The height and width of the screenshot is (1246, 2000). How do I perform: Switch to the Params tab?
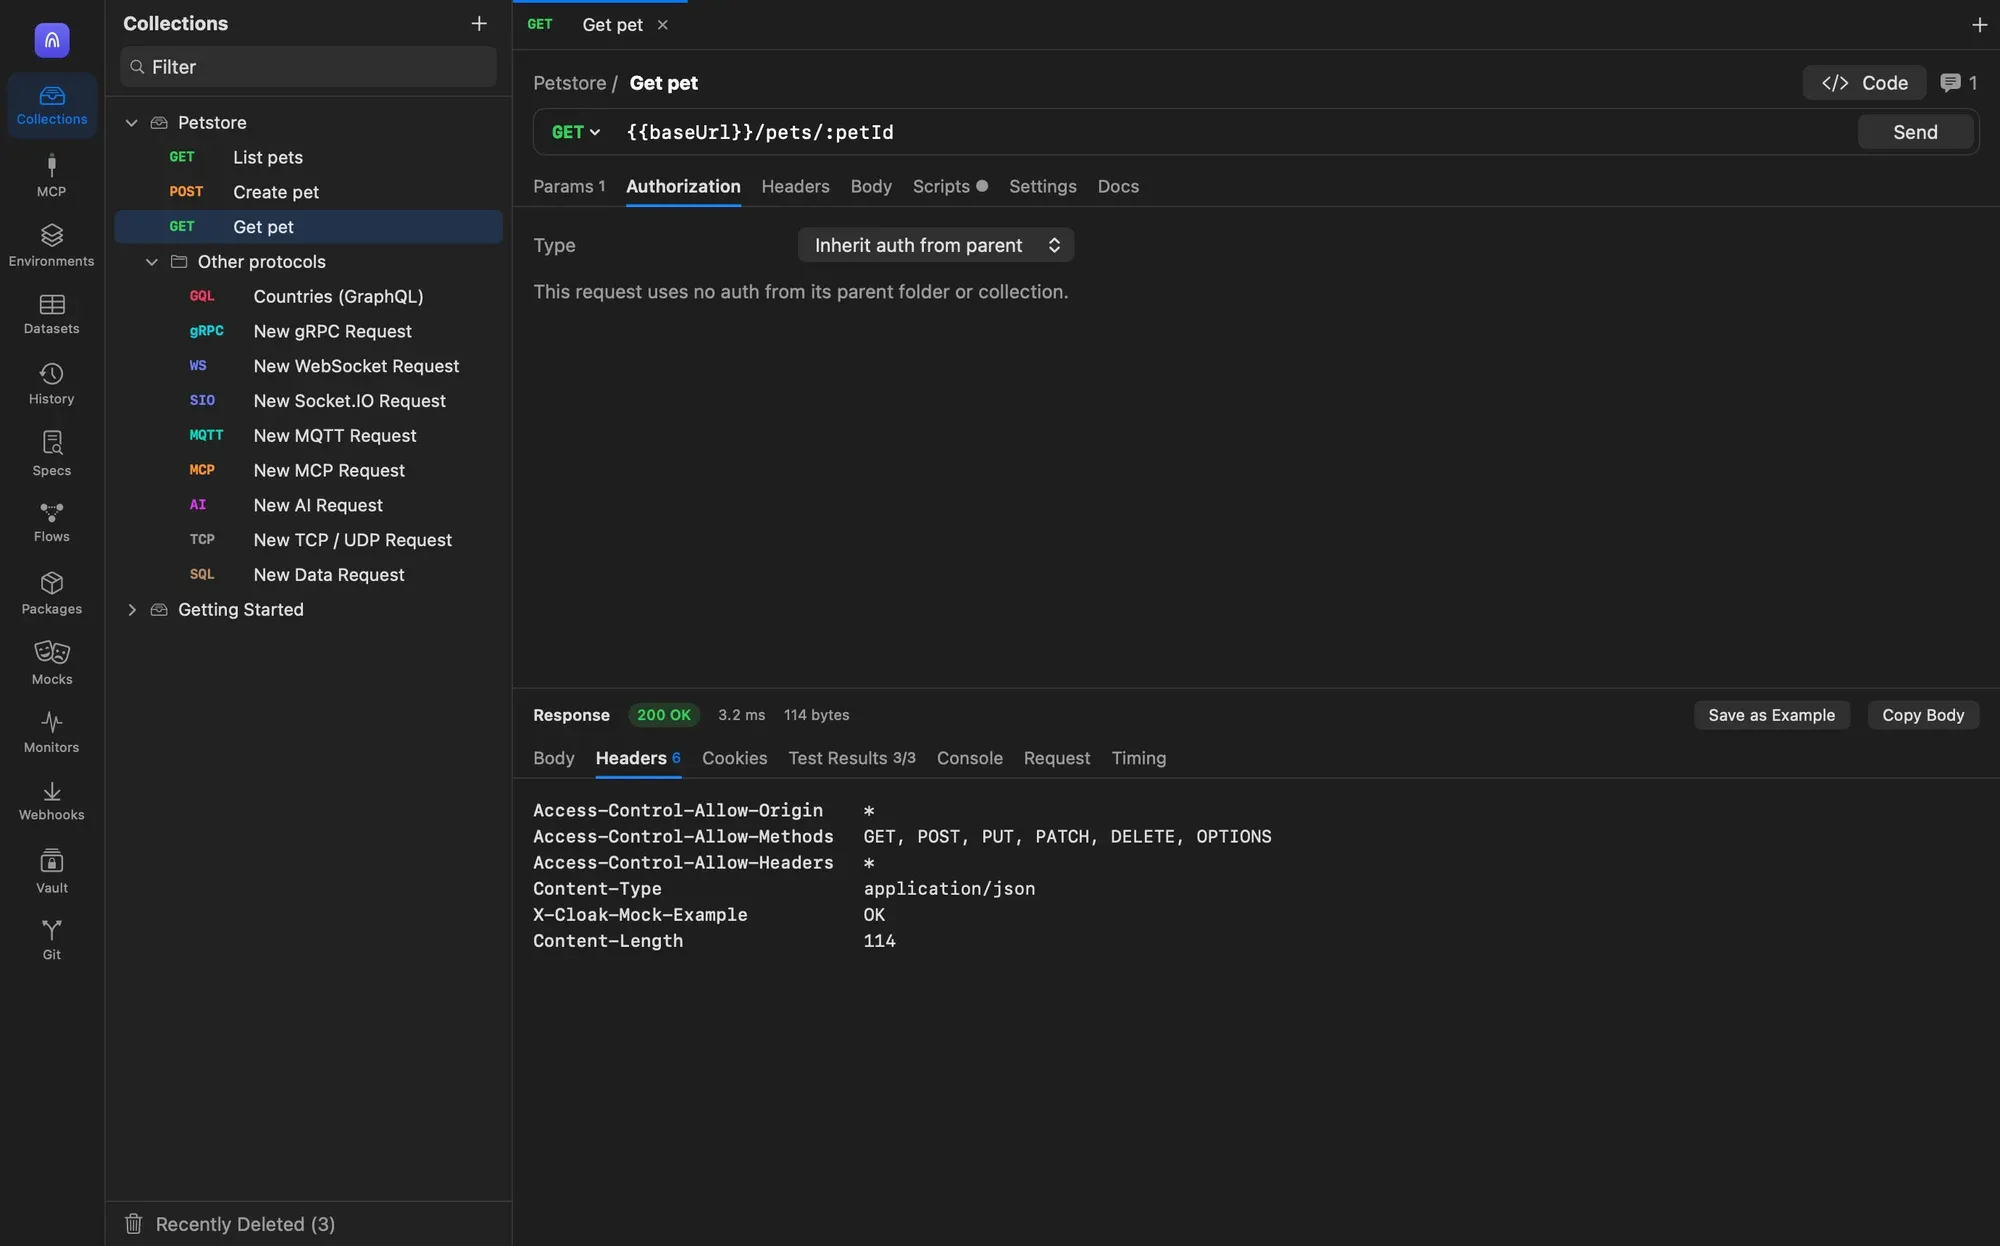pyautogui.click(x=569, y=186)
